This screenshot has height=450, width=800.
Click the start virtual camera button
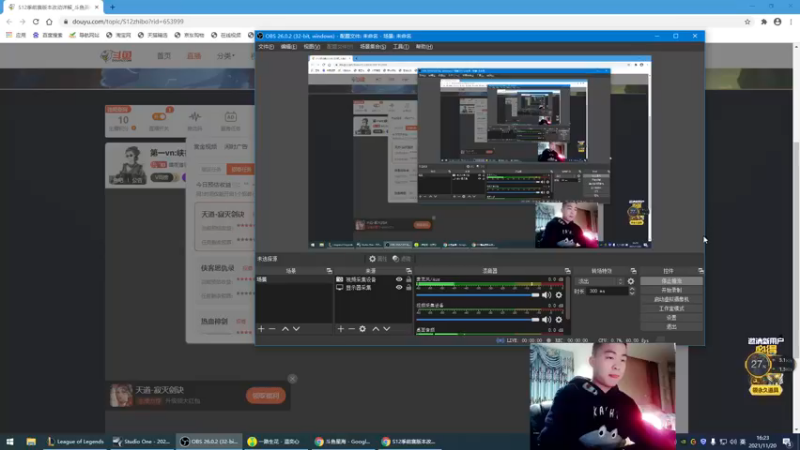[x=671, y=299]
